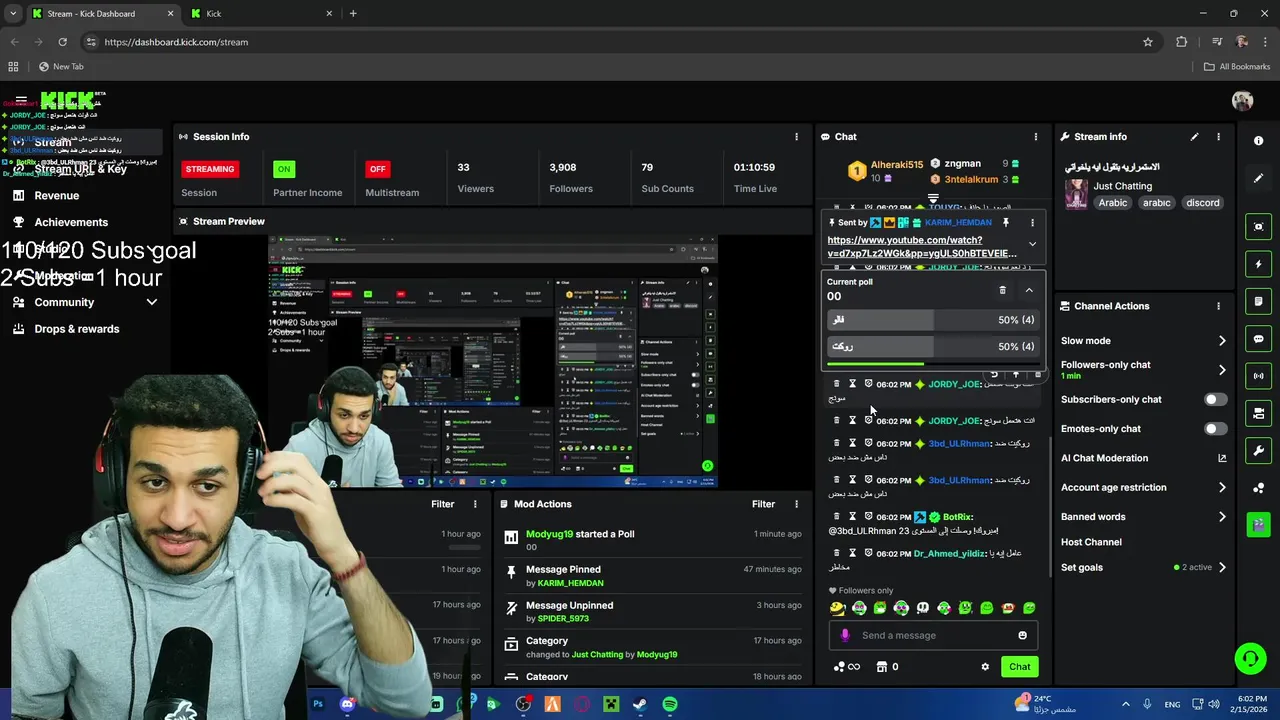Click the Filter button in Mod Actions
The width and height of the screenshot is (1280, 720).
pos(763,504)
